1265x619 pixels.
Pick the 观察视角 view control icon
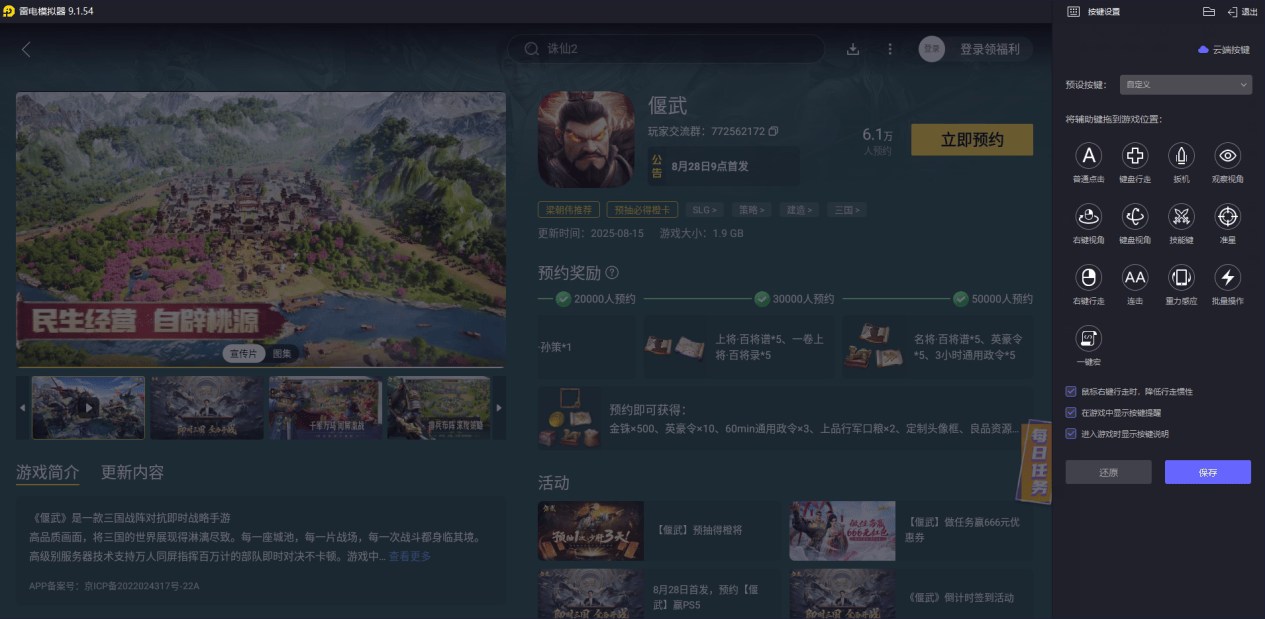[1227, 156]
